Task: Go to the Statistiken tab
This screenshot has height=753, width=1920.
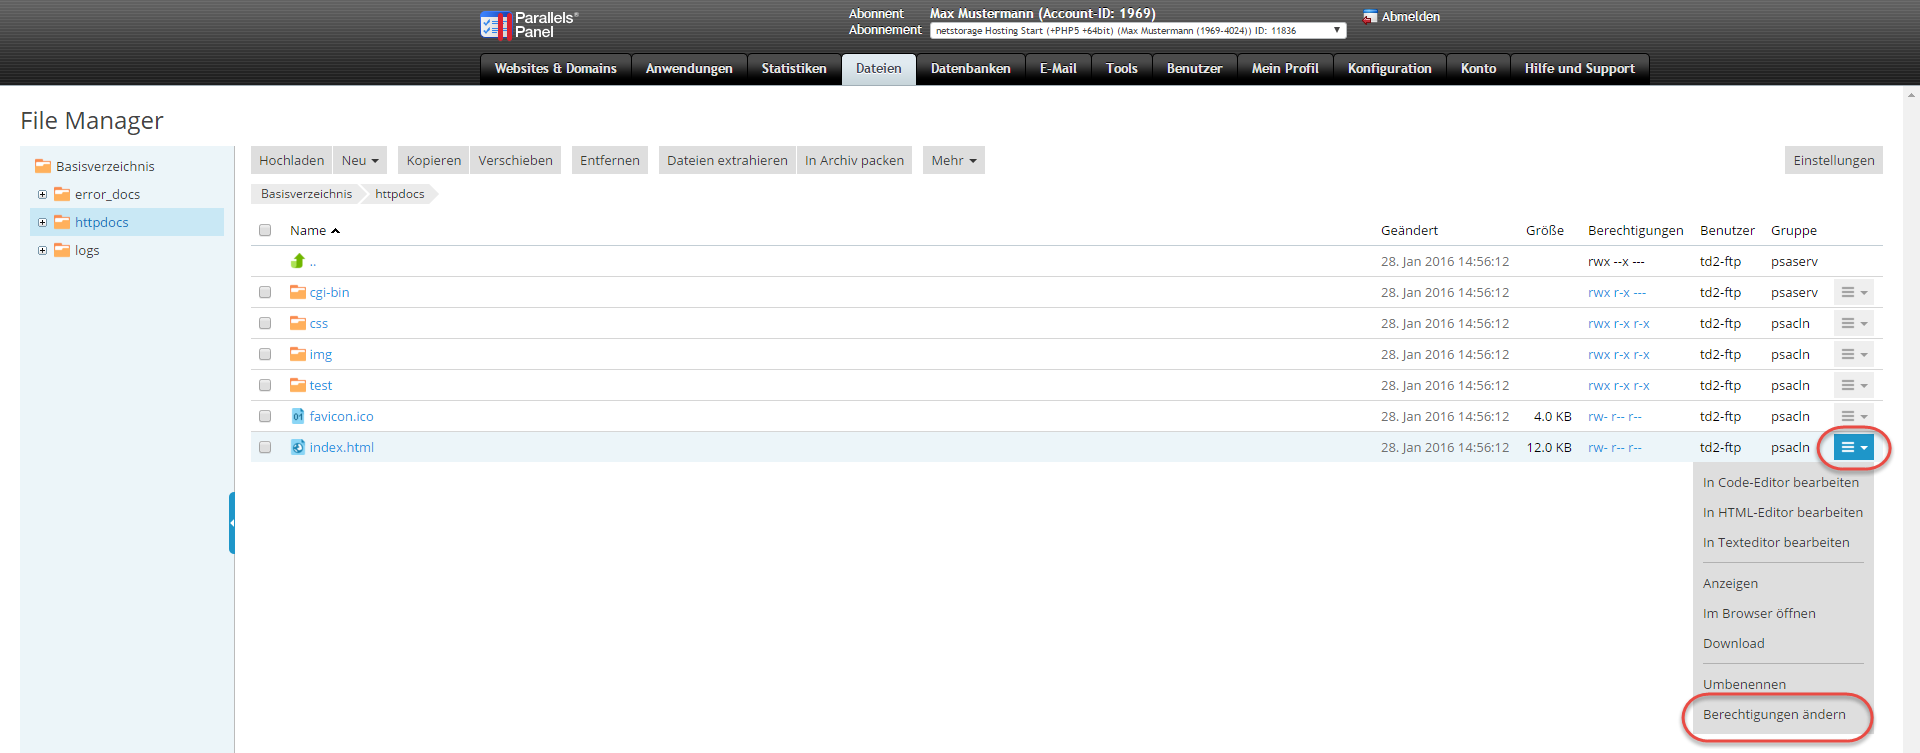Action: [x=794, y=69]
